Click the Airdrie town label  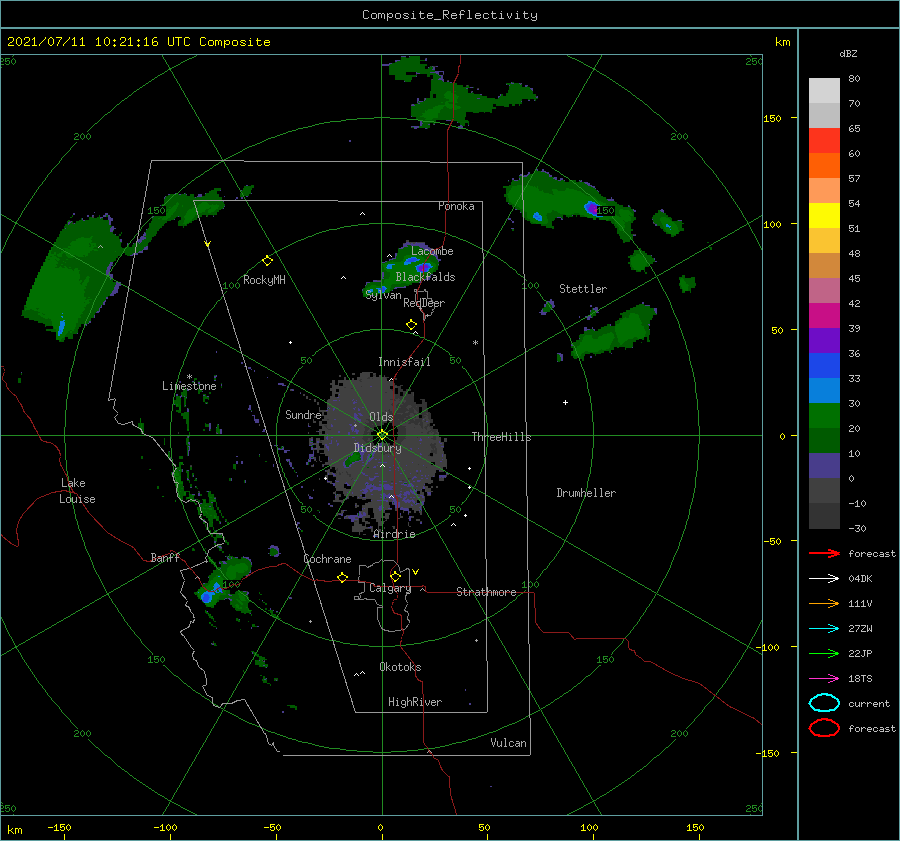click(x=394, y=534)
